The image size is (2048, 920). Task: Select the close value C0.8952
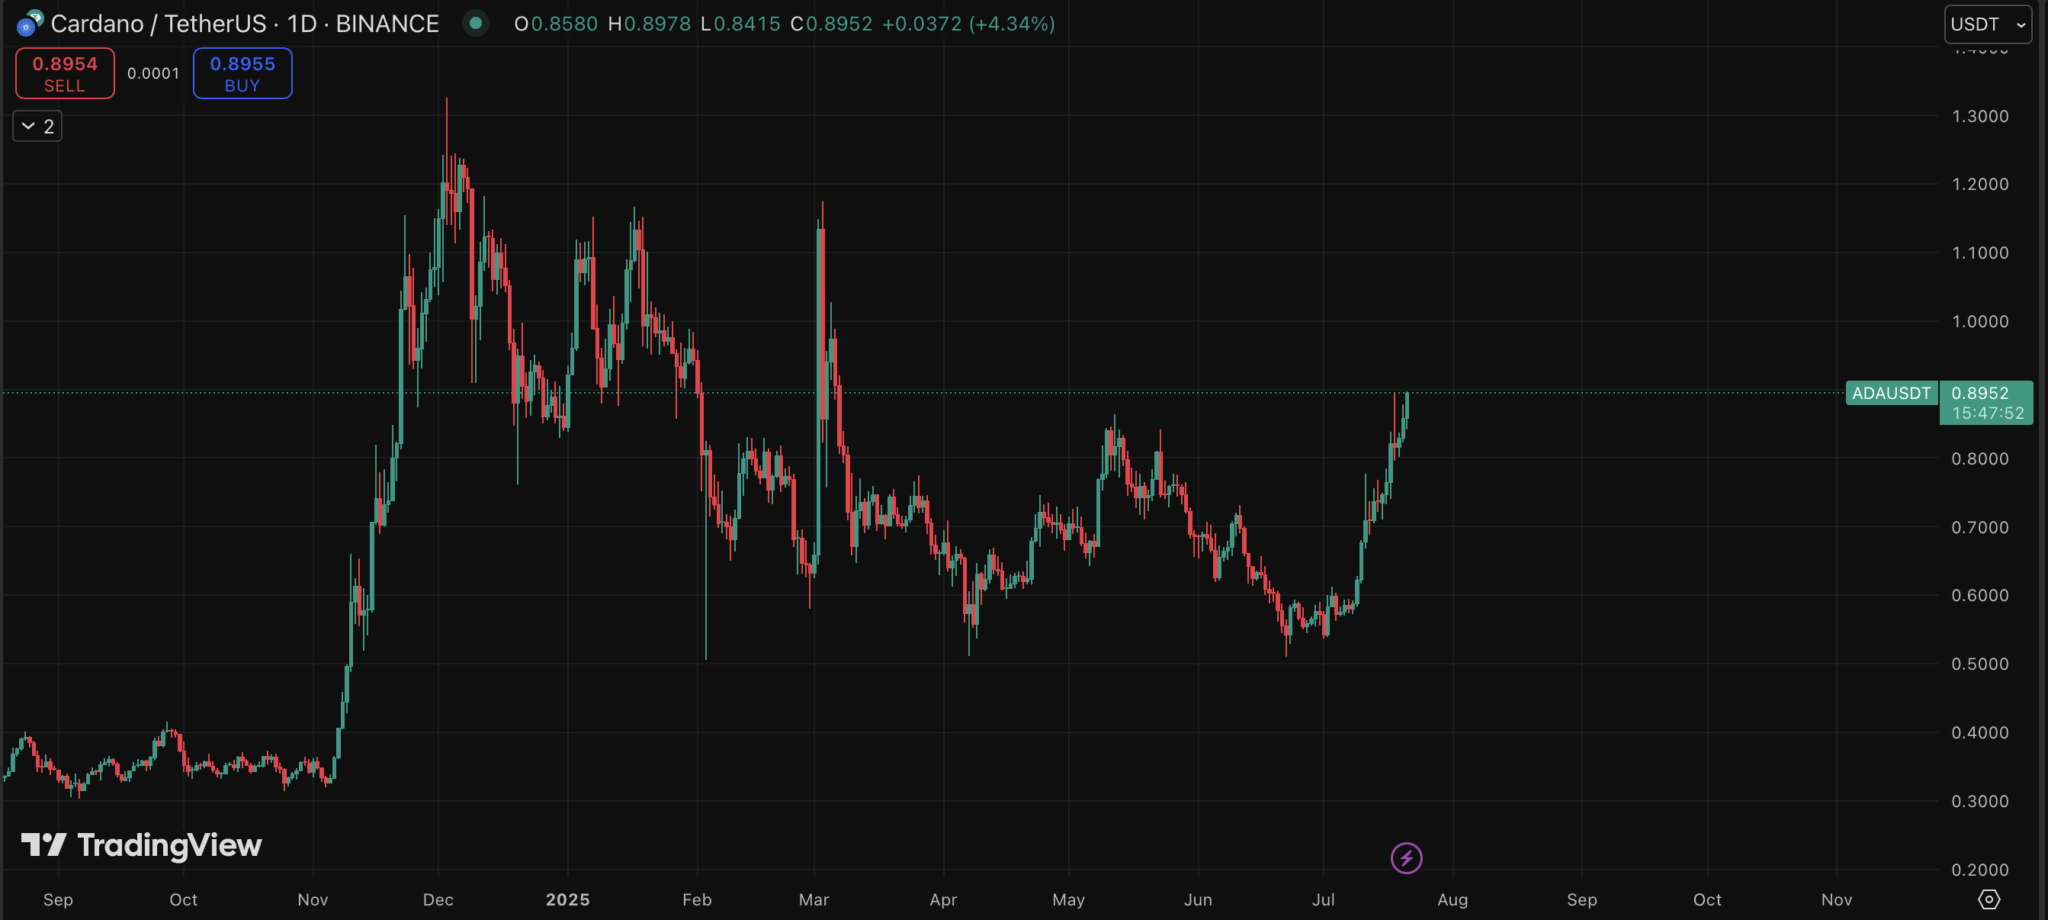(x=833, y=23)
